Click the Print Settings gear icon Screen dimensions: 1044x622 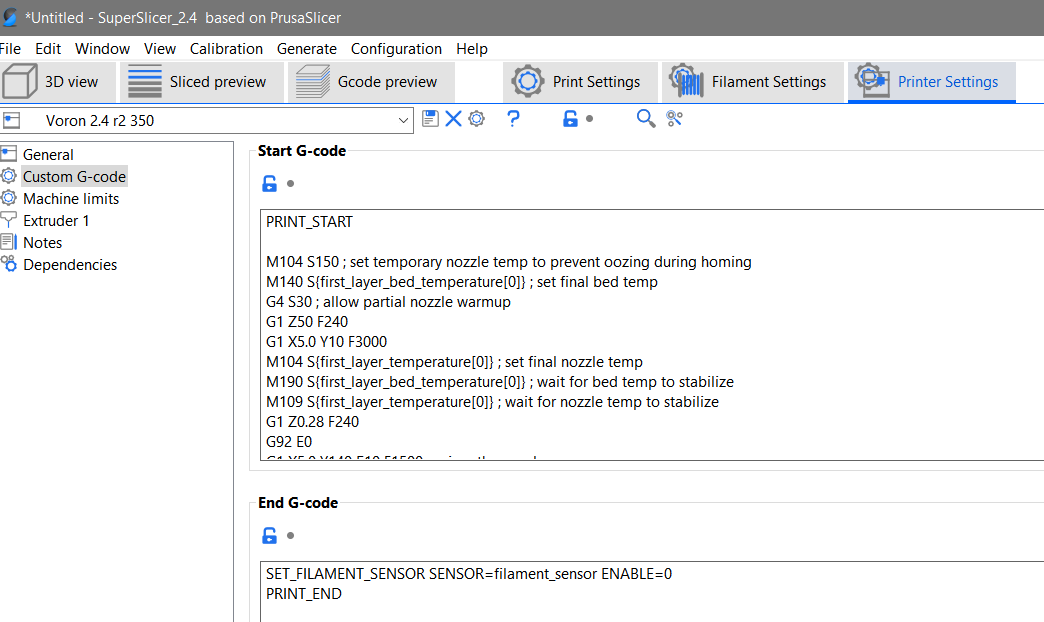[527, 81]
